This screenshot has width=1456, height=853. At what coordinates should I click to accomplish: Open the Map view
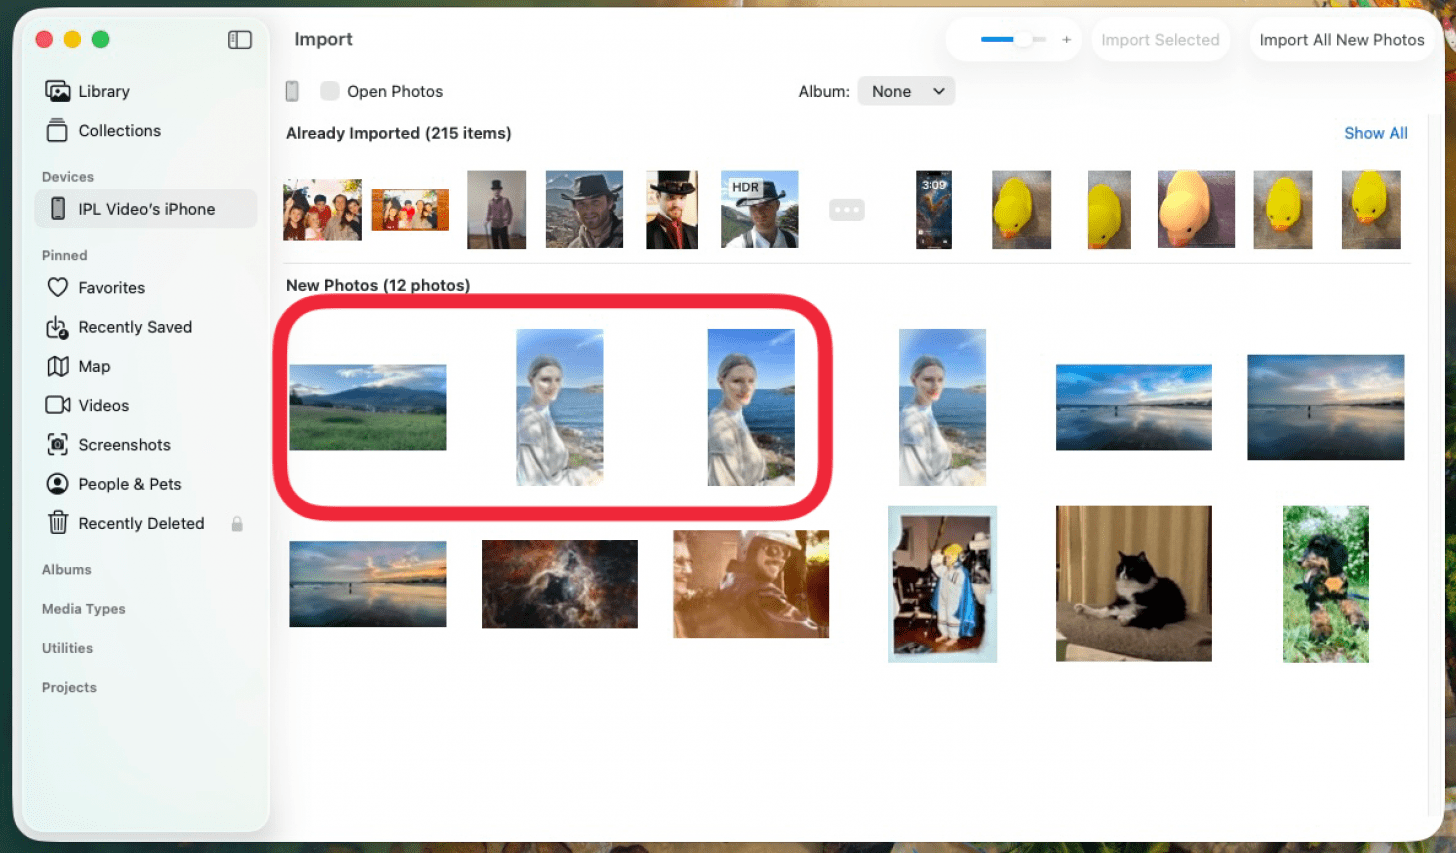94,366
